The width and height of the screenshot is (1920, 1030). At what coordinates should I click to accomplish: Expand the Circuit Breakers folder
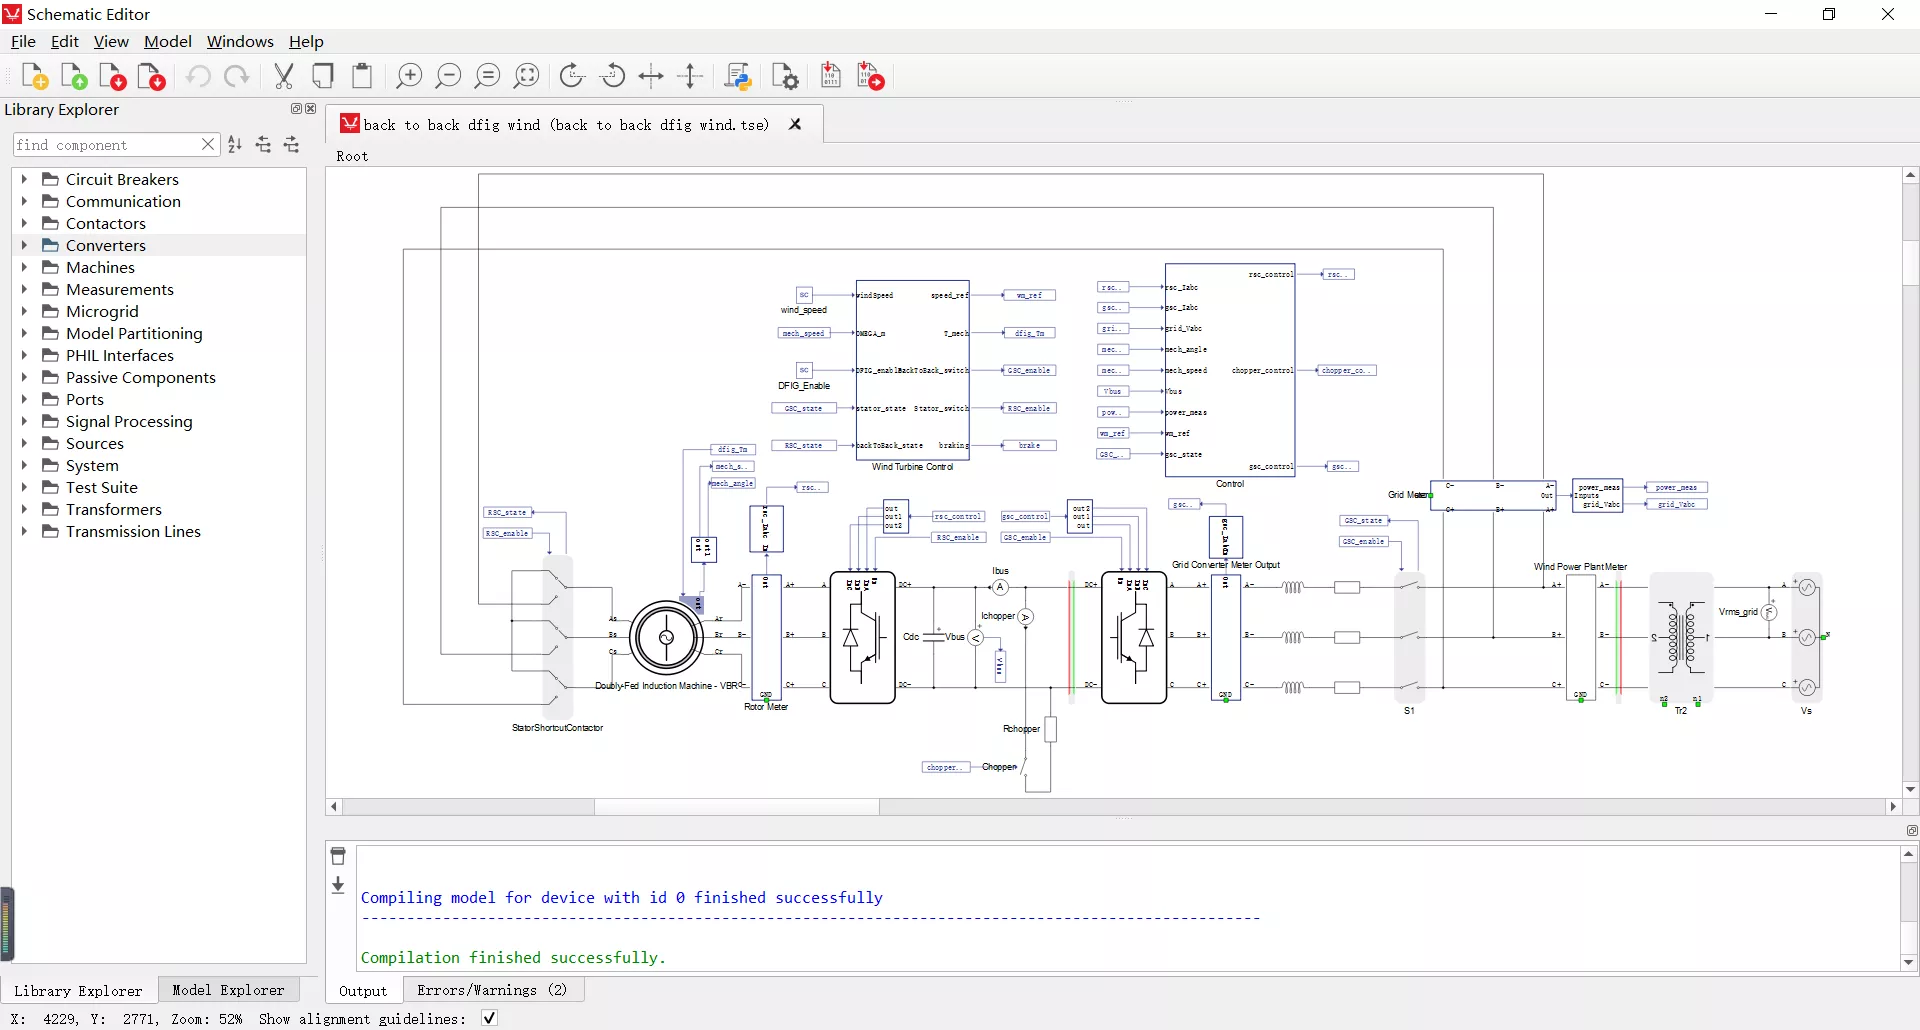[24, 179]
